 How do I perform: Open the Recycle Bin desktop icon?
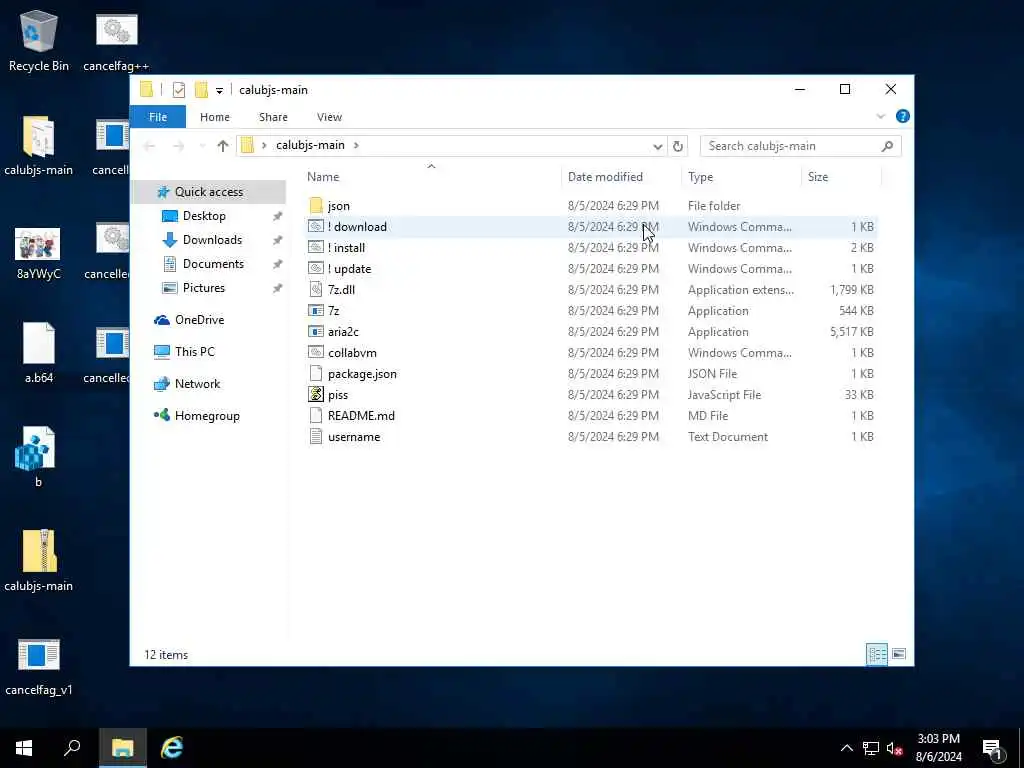[39, 40]
